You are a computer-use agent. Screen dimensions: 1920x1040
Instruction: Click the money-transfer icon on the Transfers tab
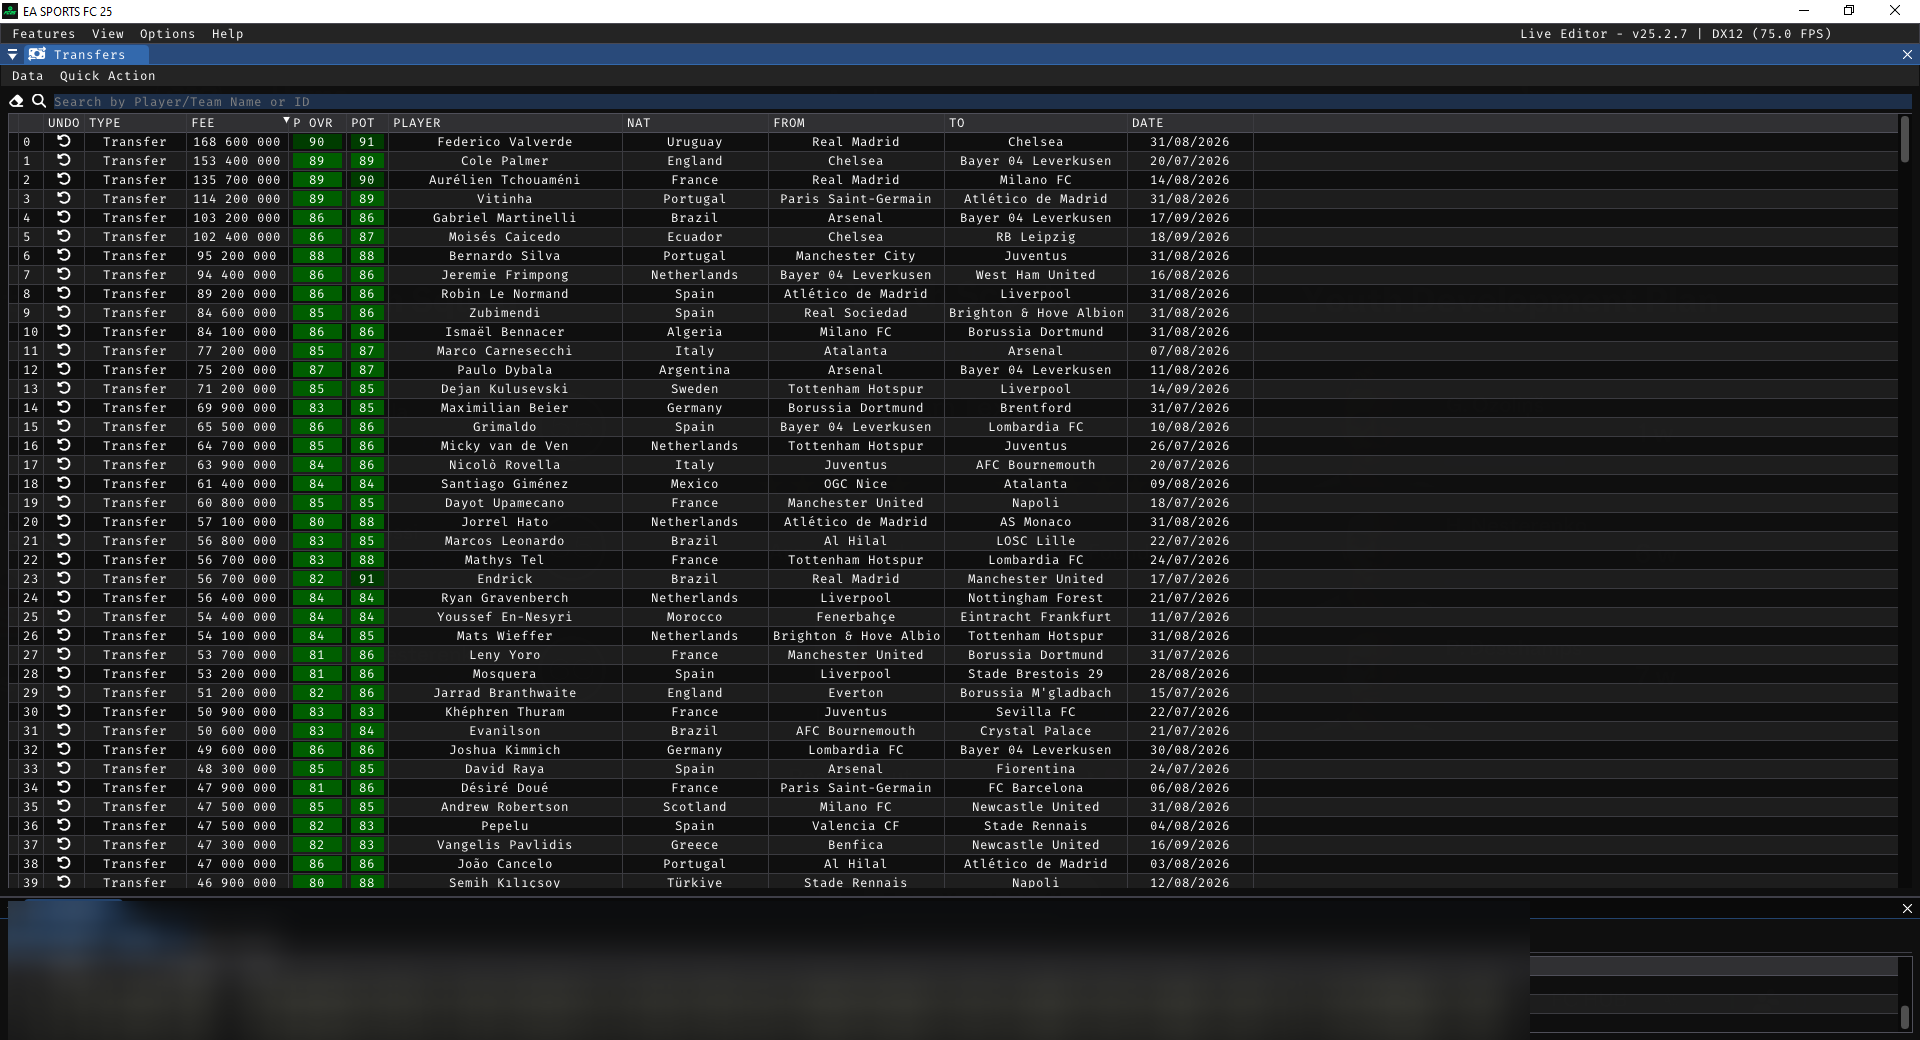coord(37,55)
